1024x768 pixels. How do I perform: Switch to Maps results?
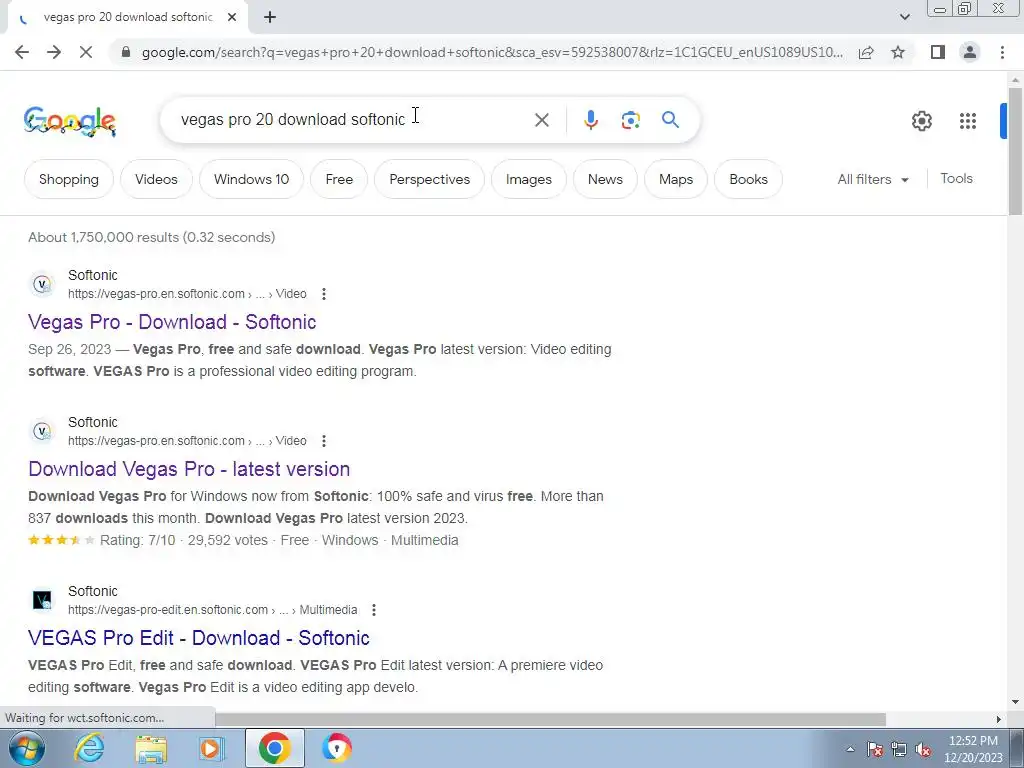pos(676,179)
